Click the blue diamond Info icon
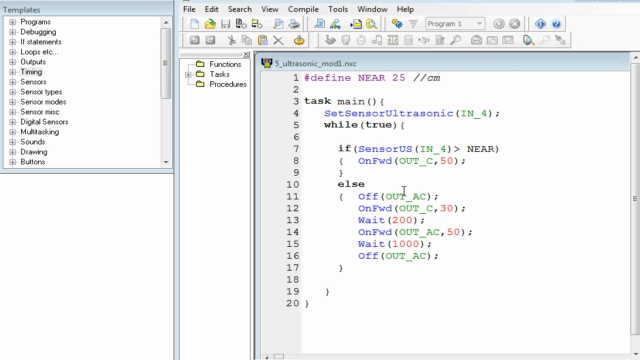This screenshot has width=640, height=360. tap(540, 24)
